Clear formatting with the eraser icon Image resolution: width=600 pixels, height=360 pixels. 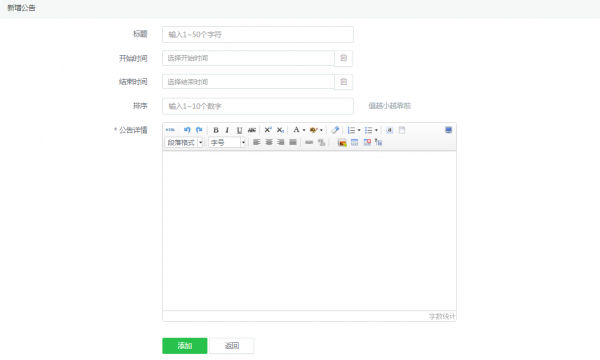tap(335, 130)
